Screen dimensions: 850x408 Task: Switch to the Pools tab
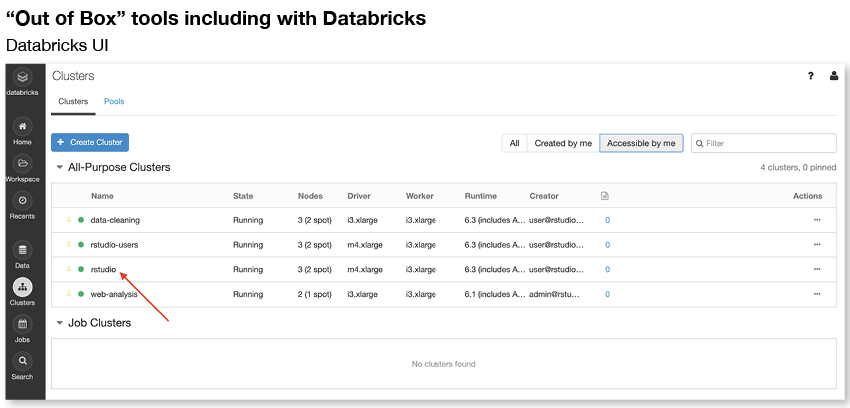coord(114,101)
